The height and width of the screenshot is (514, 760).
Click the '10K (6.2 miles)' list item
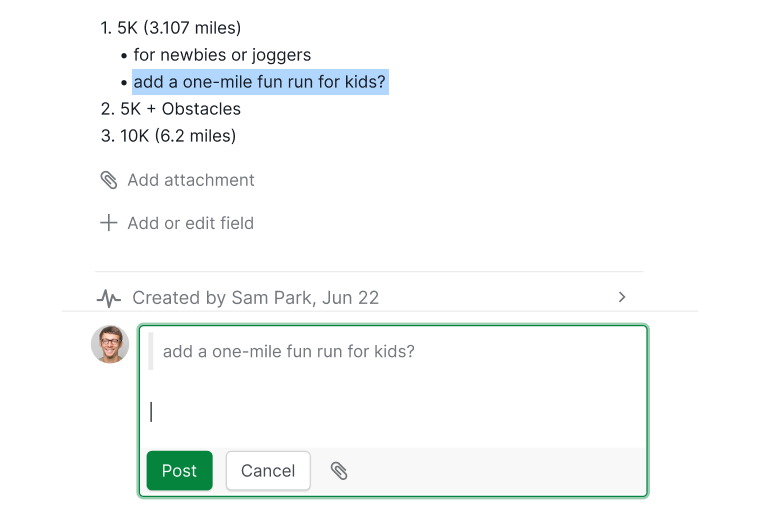(x=178, y=136)
